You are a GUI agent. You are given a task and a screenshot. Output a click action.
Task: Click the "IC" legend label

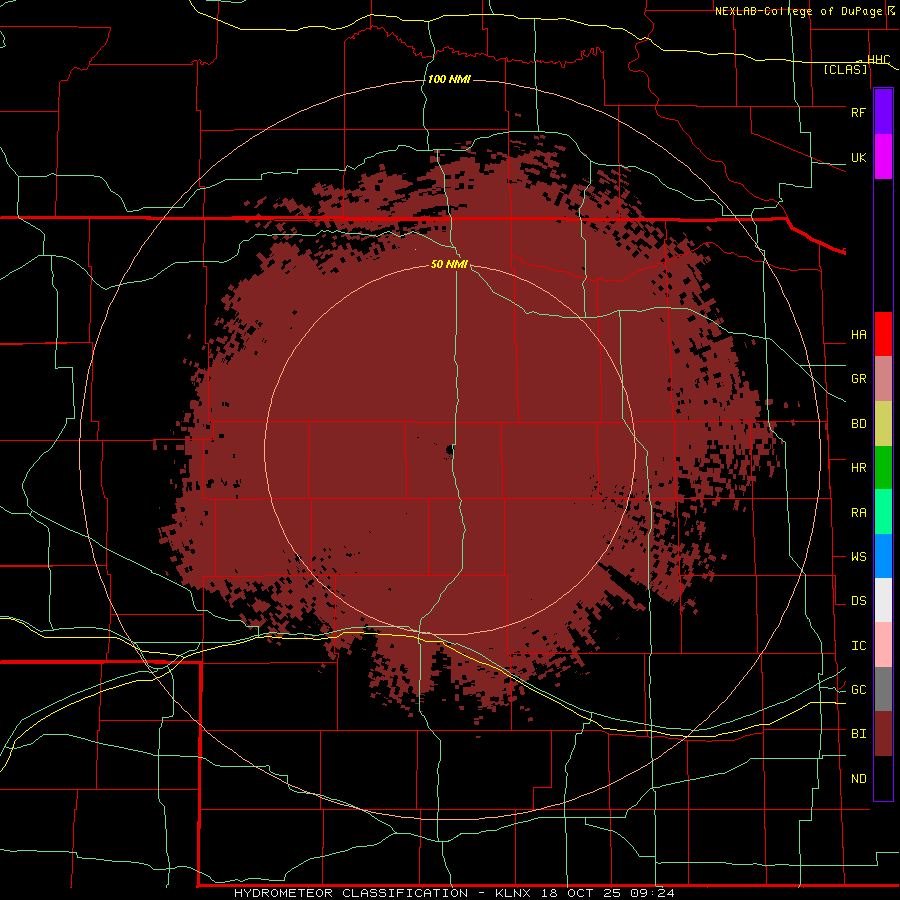[x=858, y=646]
